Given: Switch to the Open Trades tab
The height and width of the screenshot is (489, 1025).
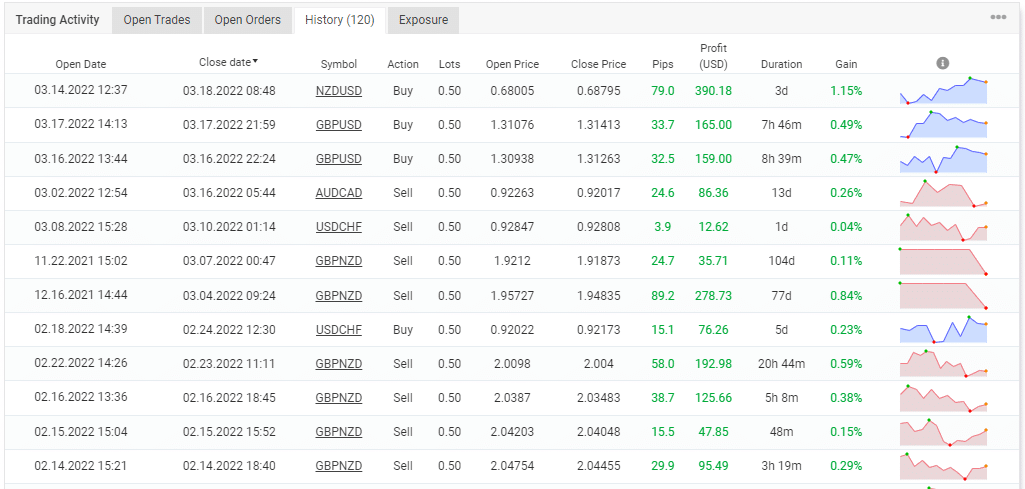Looking at the screenshot, I should [x=157, y=20].
